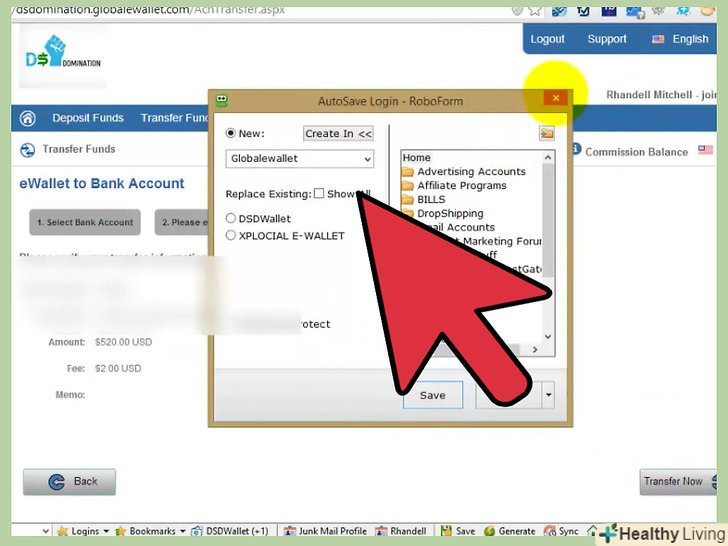Tick the Show All checkbox
728x546 pixels.
click(319, 193)
